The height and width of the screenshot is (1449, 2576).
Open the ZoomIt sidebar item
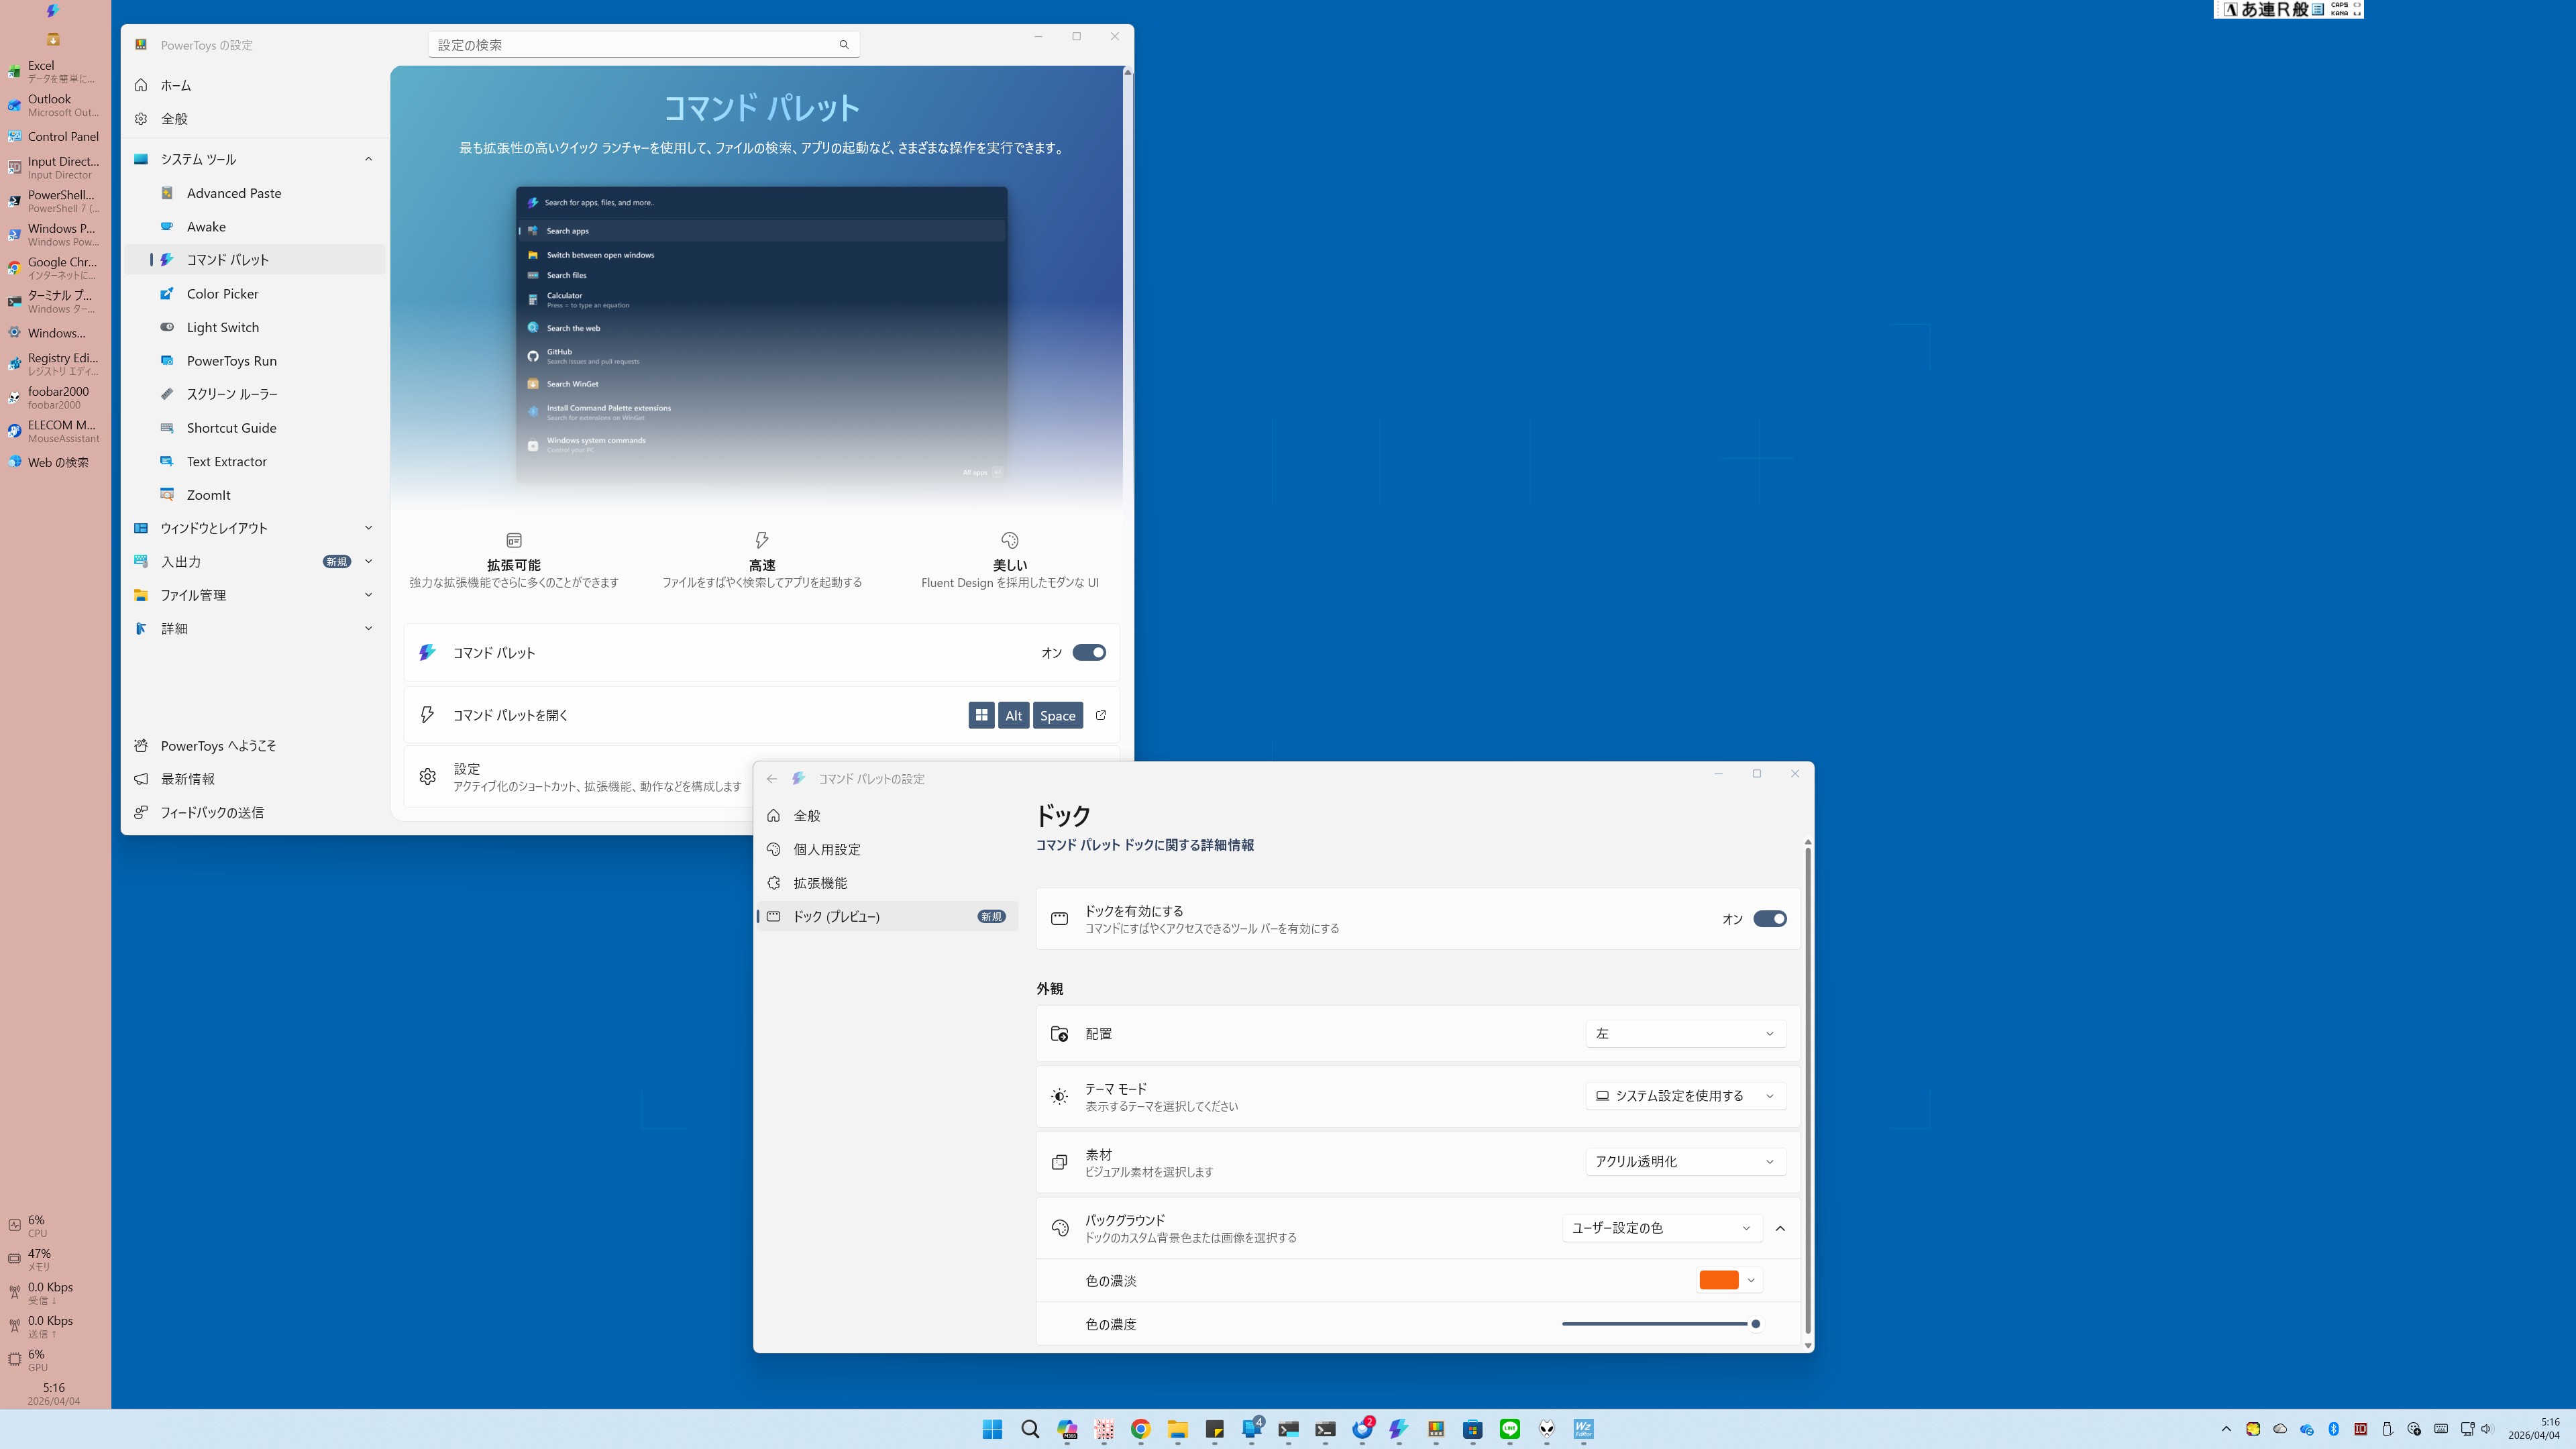click(x=208, y=495)
